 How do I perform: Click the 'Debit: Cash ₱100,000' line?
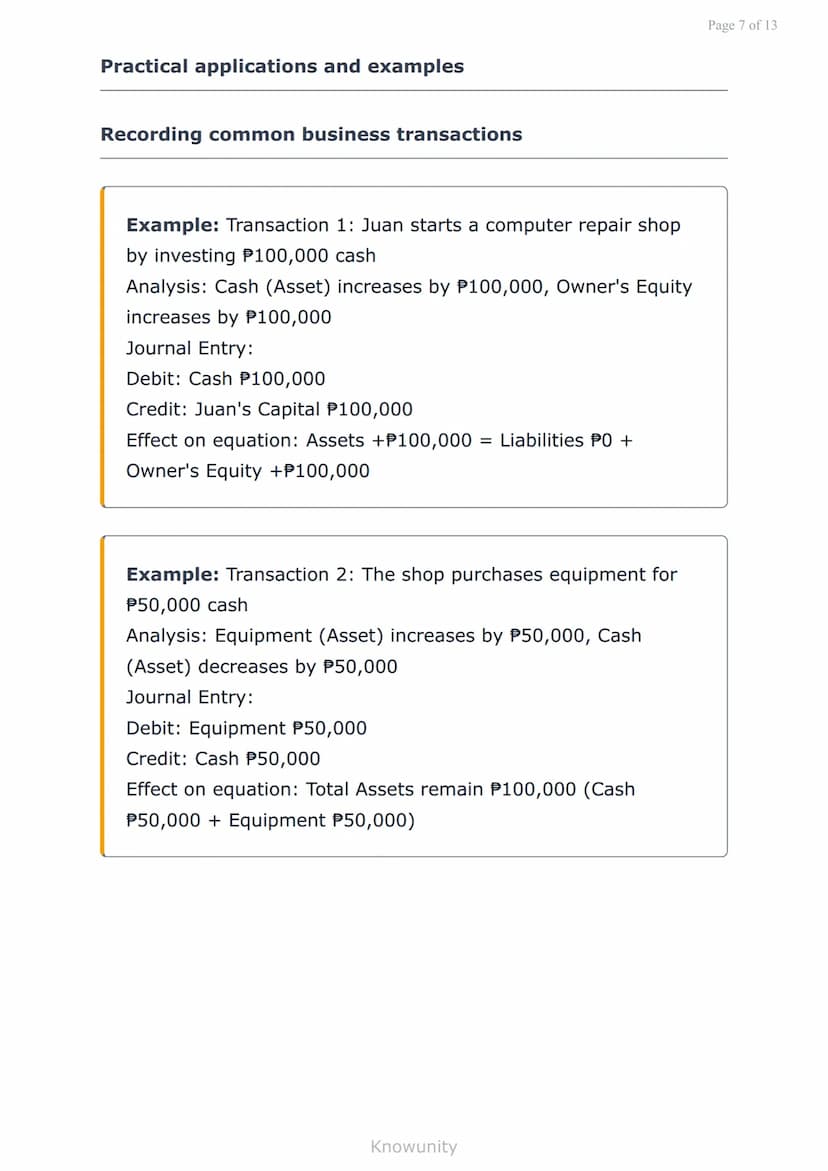pyautogui.click(x=225, y=379)
